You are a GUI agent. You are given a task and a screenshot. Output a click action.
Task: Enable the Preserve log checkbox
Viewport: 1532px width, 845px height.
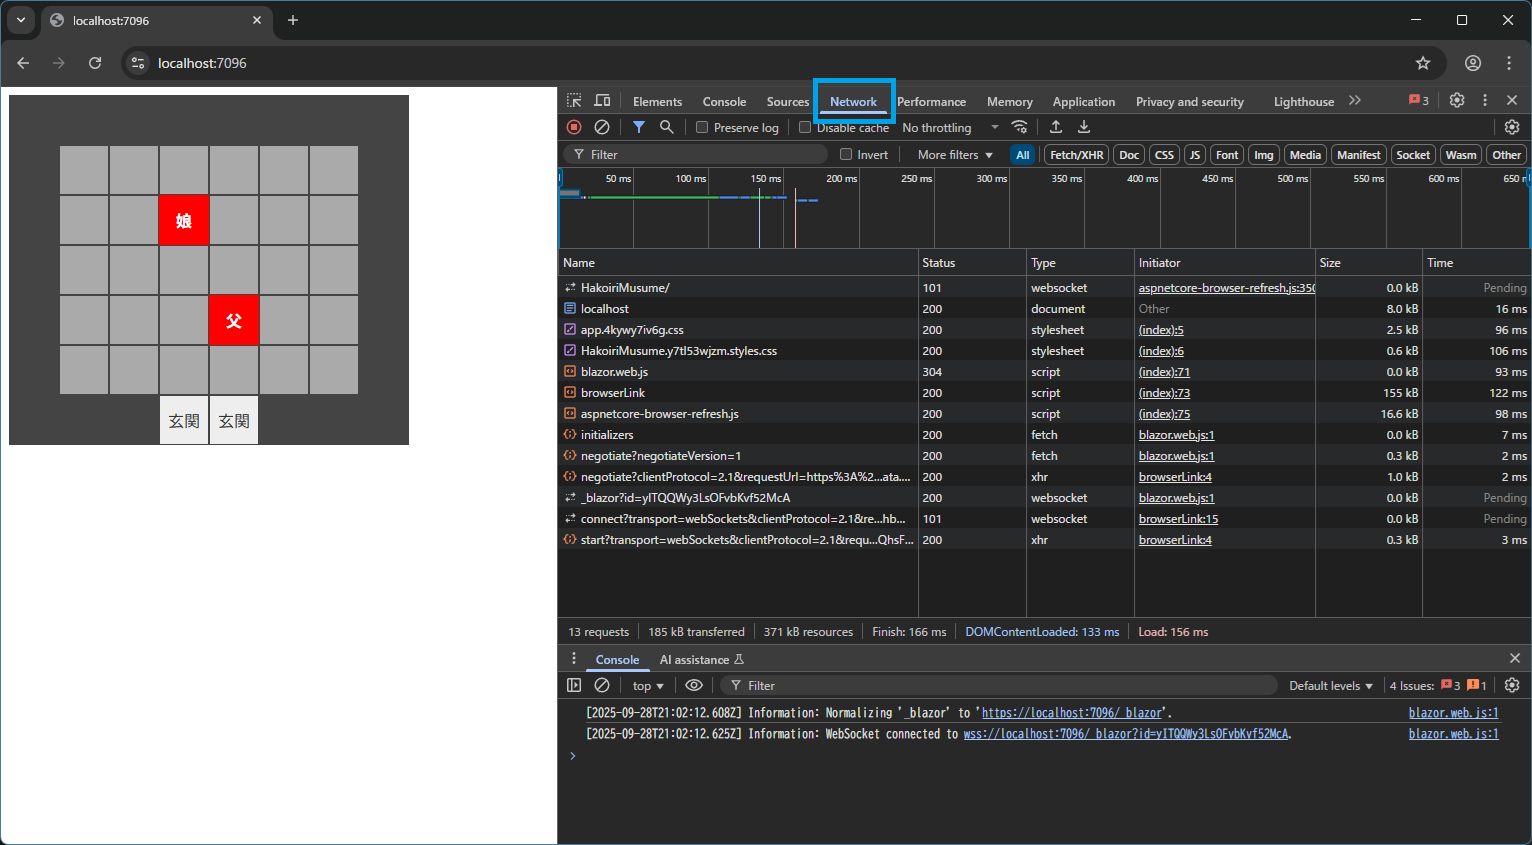tap(703, 127)
